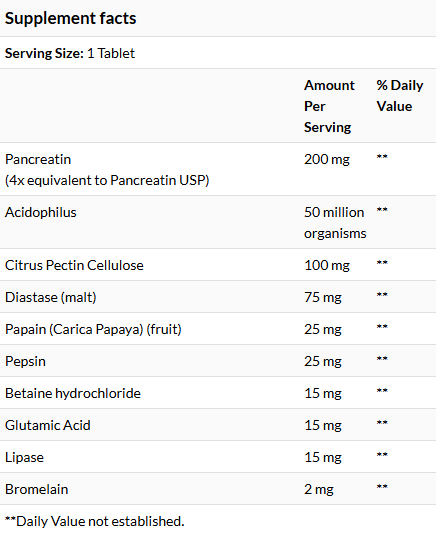
Task: Click the 50 million organisms amount
Action: pyautogui.click(x=335, y=223)
